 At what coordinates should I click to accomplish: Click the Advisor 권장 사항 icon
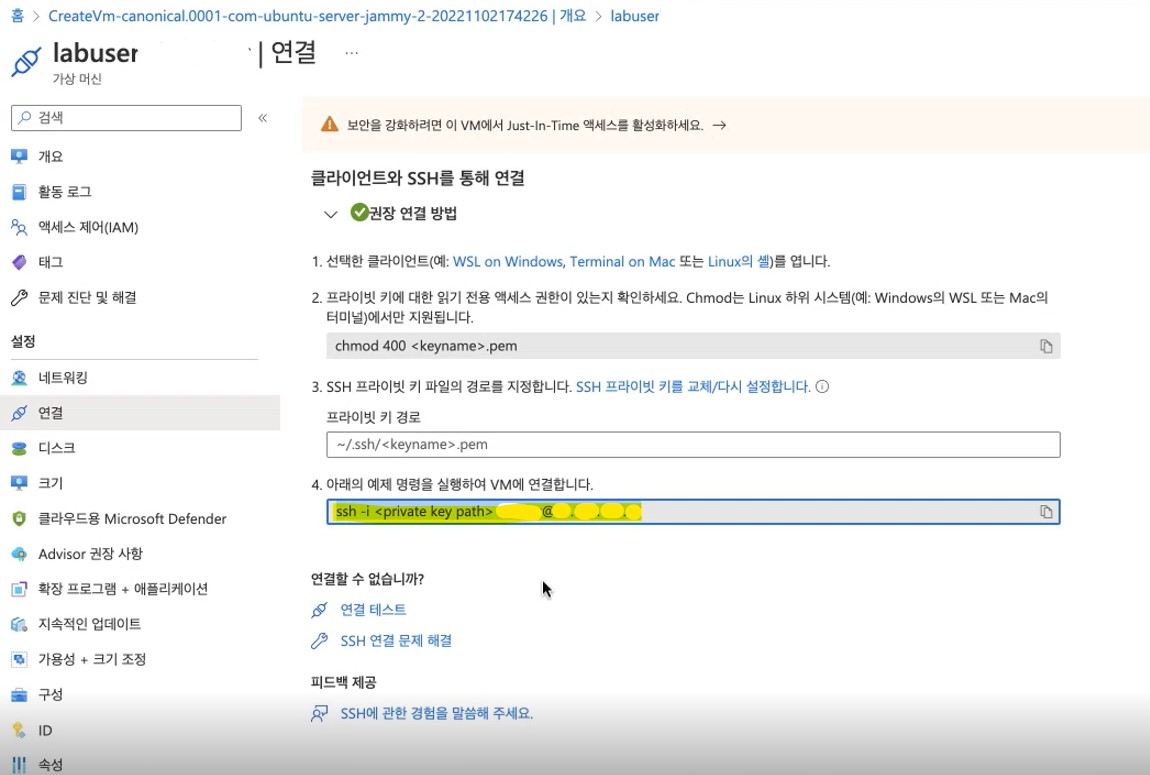19,554
